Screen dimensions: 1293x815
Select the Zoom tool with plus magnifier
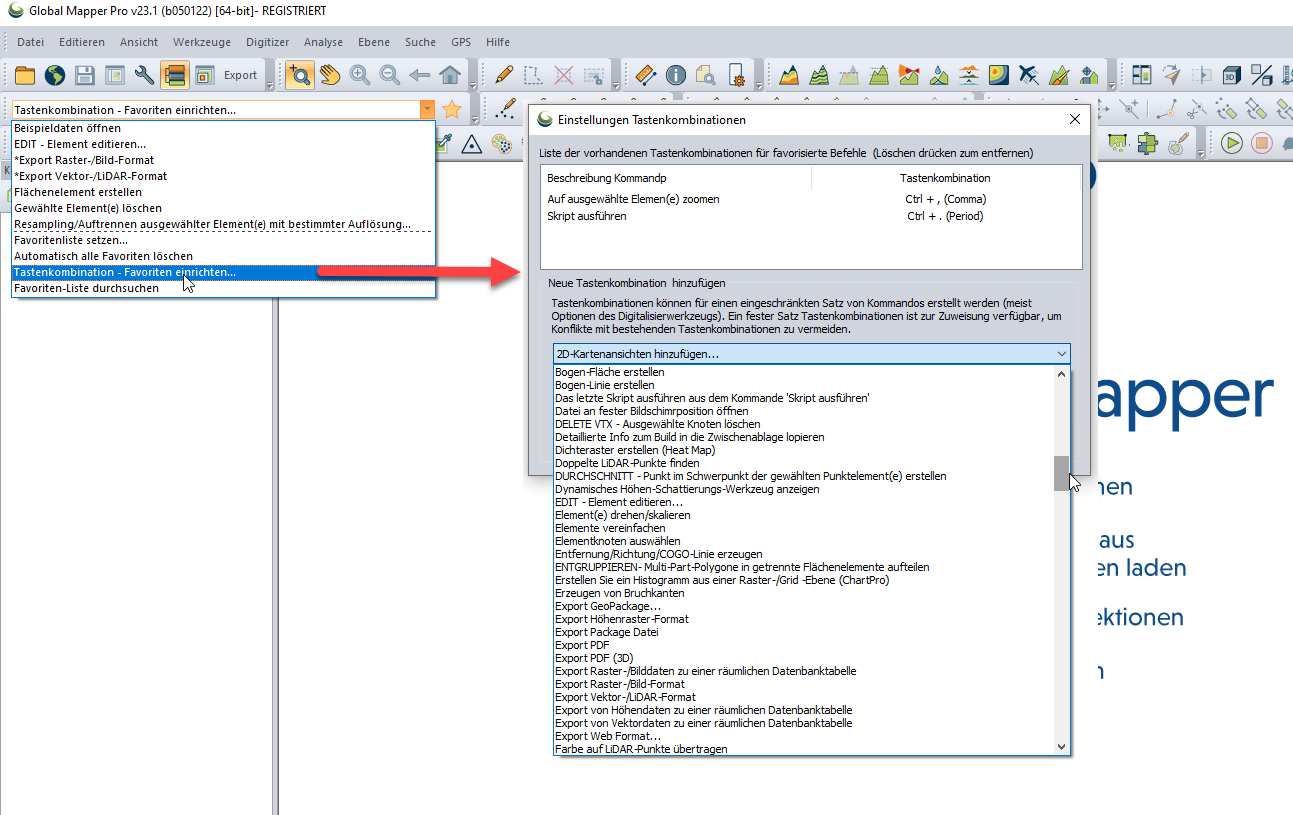(x=299, y=75)
